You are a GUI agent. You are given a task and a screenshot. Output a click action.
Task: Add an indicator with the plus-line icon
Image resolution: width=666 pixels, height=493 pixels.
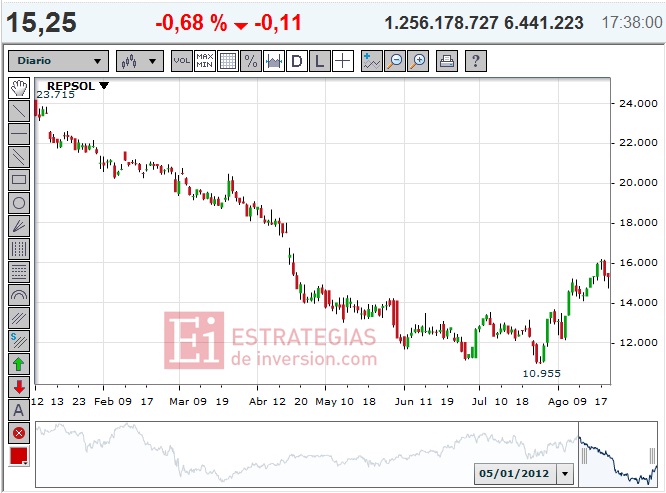(x=372, y=61)
